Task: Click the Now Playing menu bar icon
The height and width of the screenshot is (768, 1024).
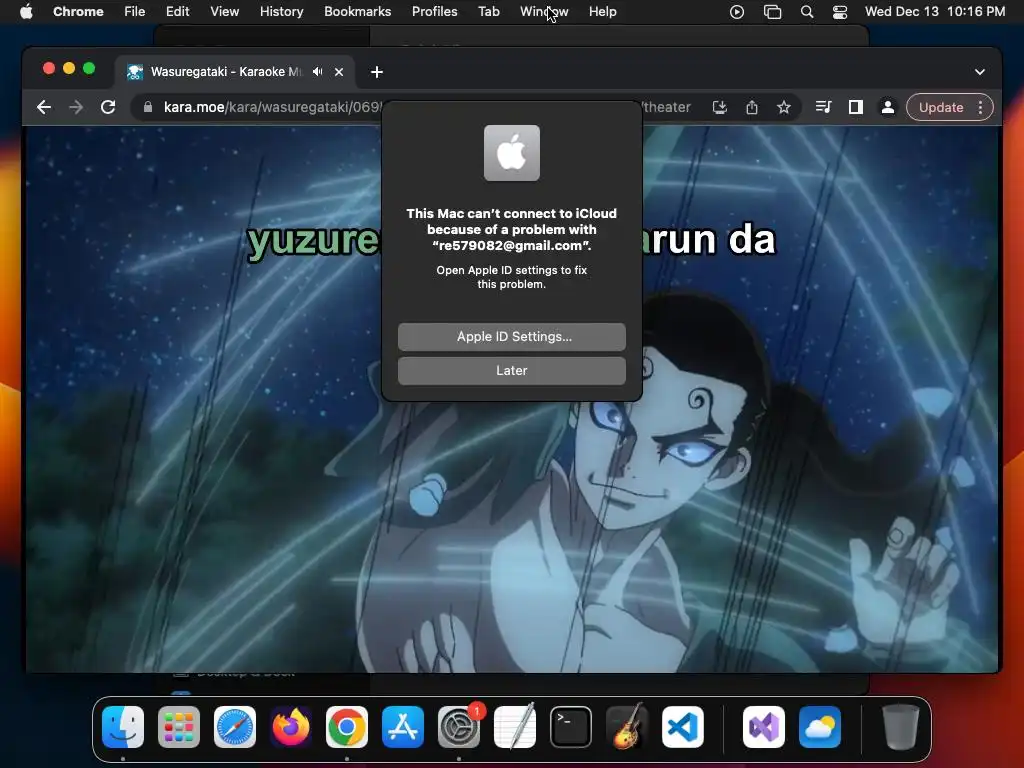Action: click(x=737, y=12)
